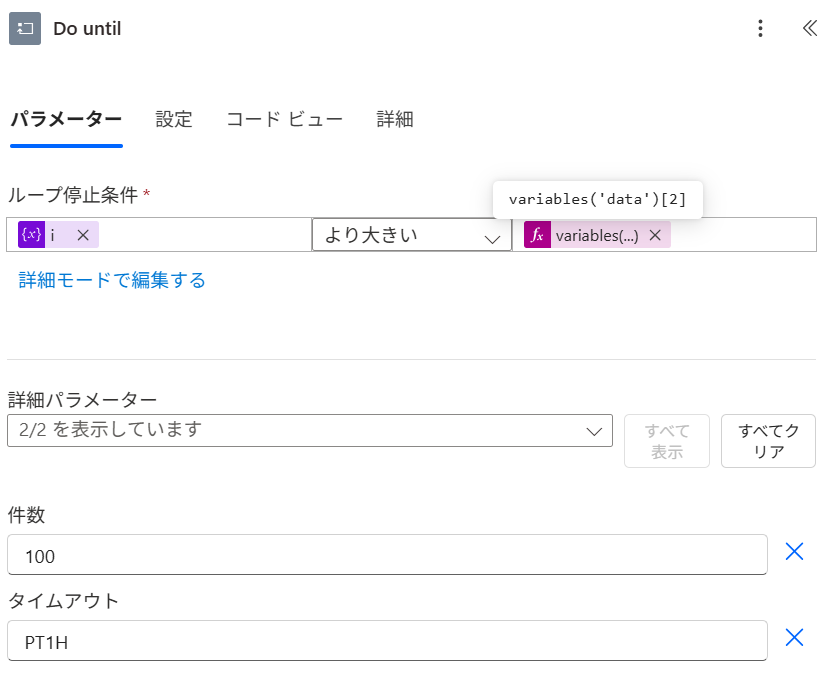The height and width of the screenshot is (685, 827).
Task: Open the three-dot options menu
Action: (x=760, y=28)
